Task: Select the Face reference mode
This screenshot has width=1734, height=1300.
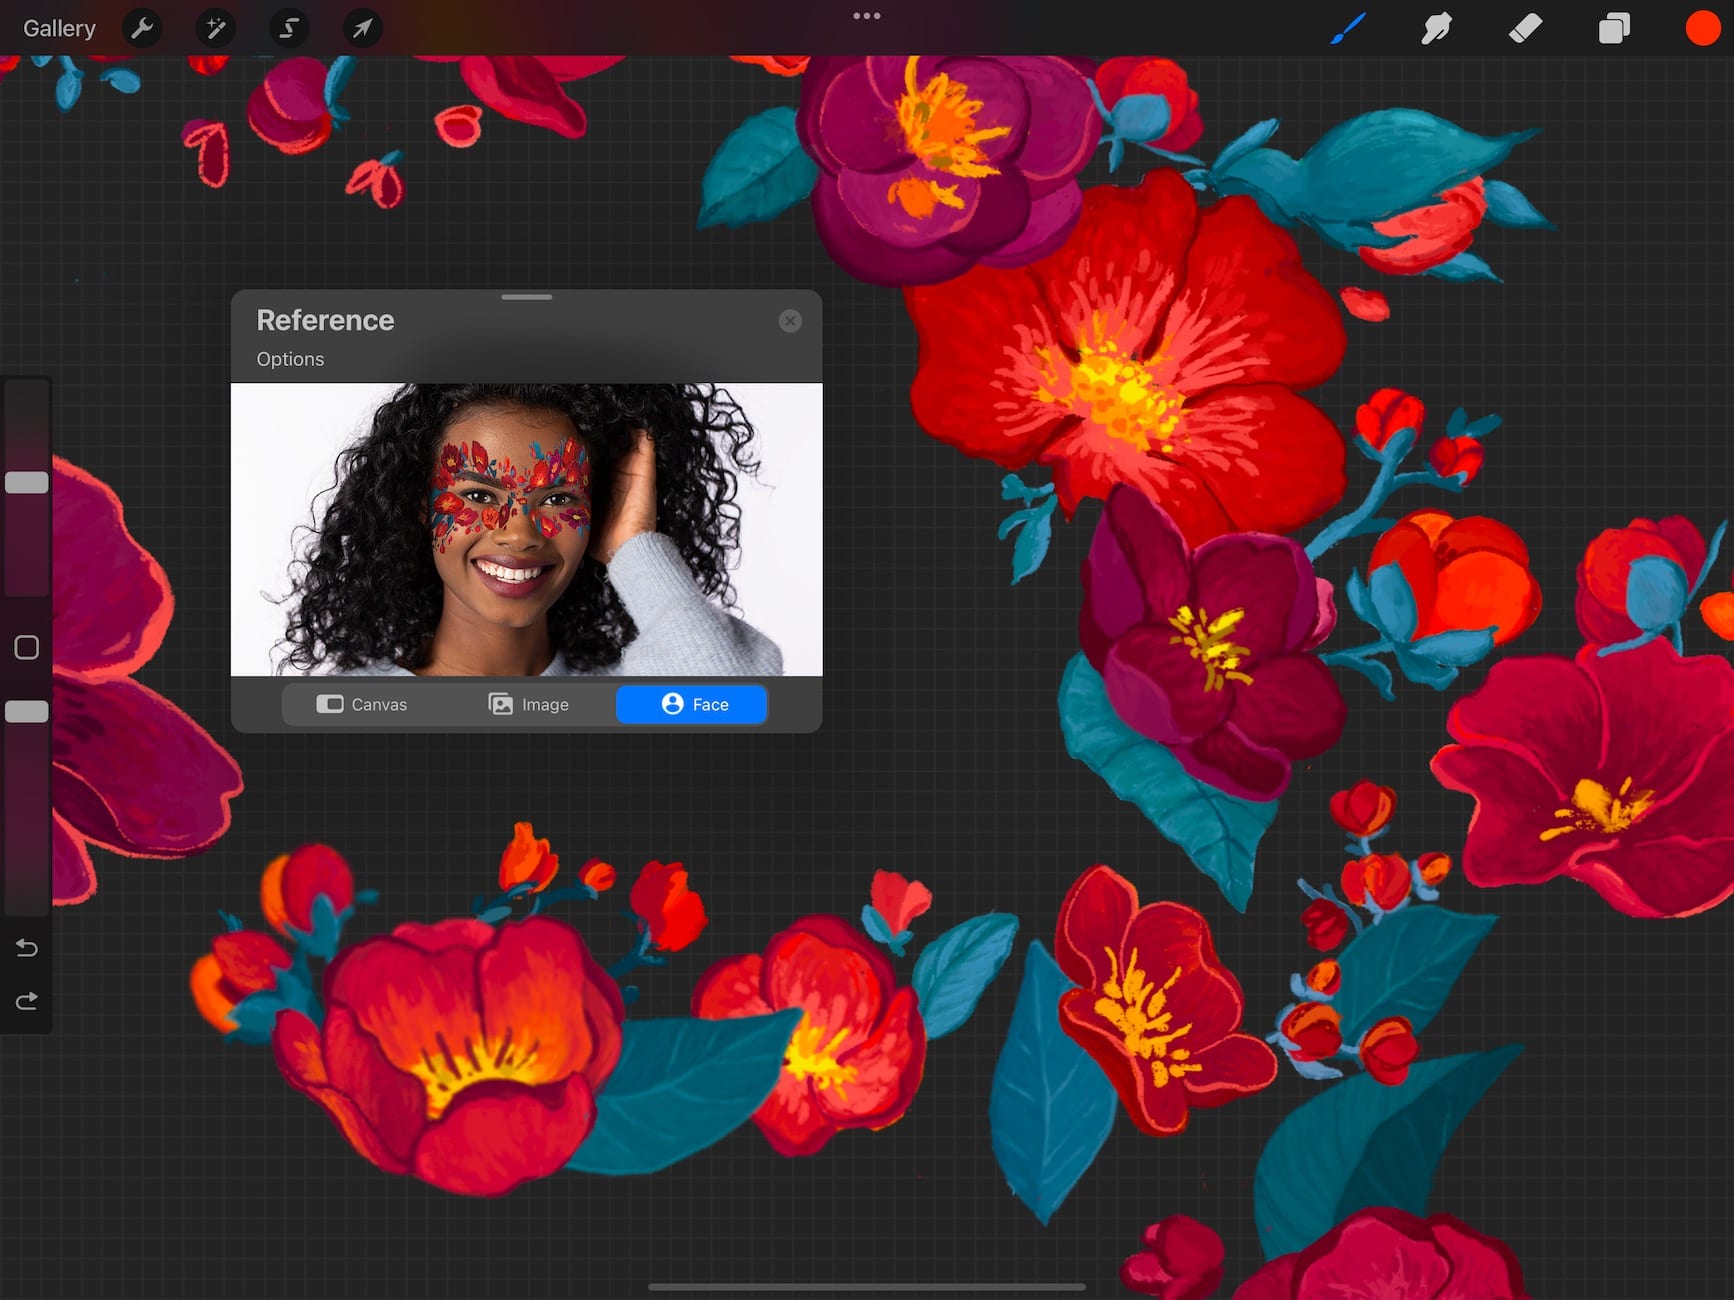Action: [x=692, y=704]
